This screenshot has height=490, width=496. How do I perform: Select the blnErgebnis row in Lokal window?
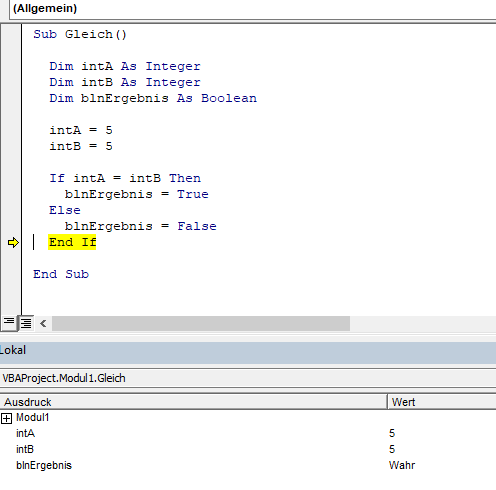pos(248,465)
